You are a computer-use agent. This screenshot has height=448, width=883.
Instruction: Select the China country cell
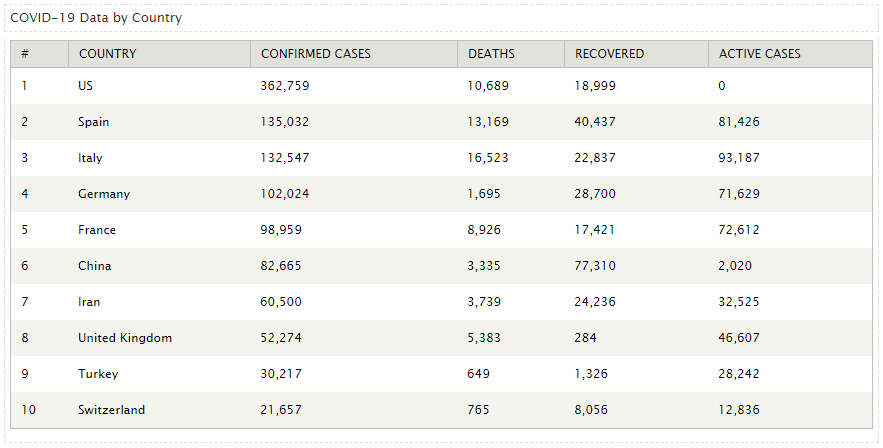coord(95,266)
